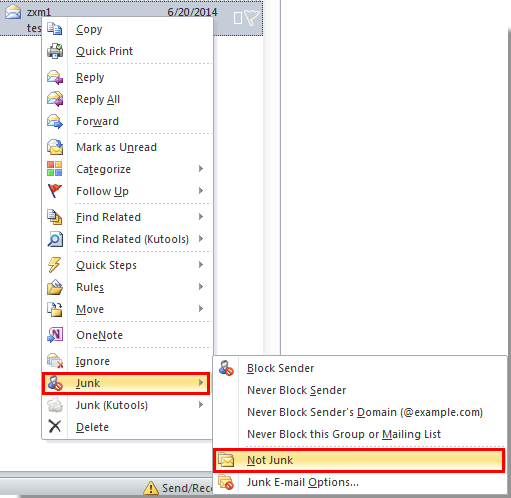Click the Reply All envelope icon
This screenshot has height=498, width=511.
coord(55,99)
